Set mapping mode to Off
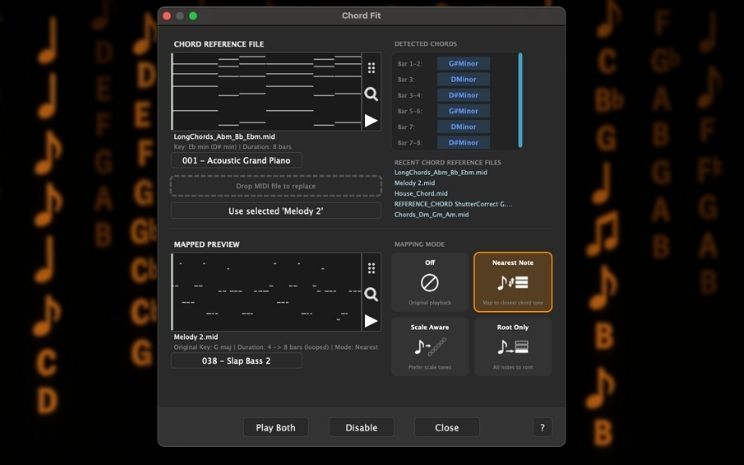This screenshot has height=465, width=744. (x=430, y=282)
